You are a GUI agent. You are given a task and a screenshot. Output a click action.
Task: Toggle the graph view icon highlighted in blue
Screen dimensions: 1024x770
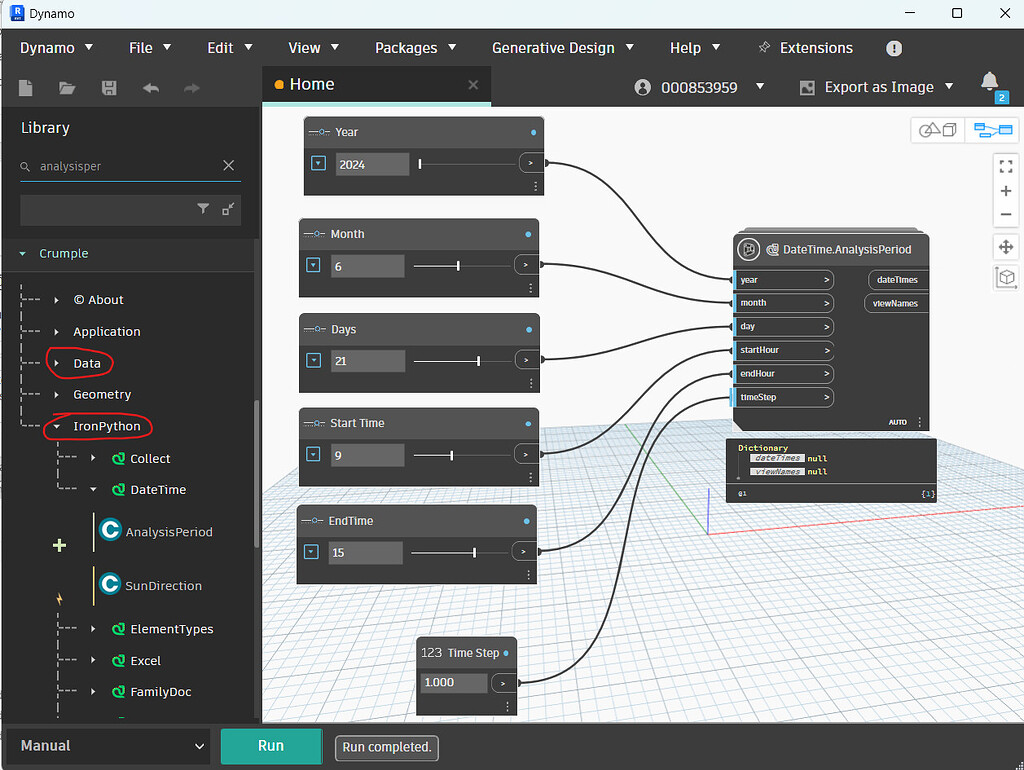[x=993, y=130]
